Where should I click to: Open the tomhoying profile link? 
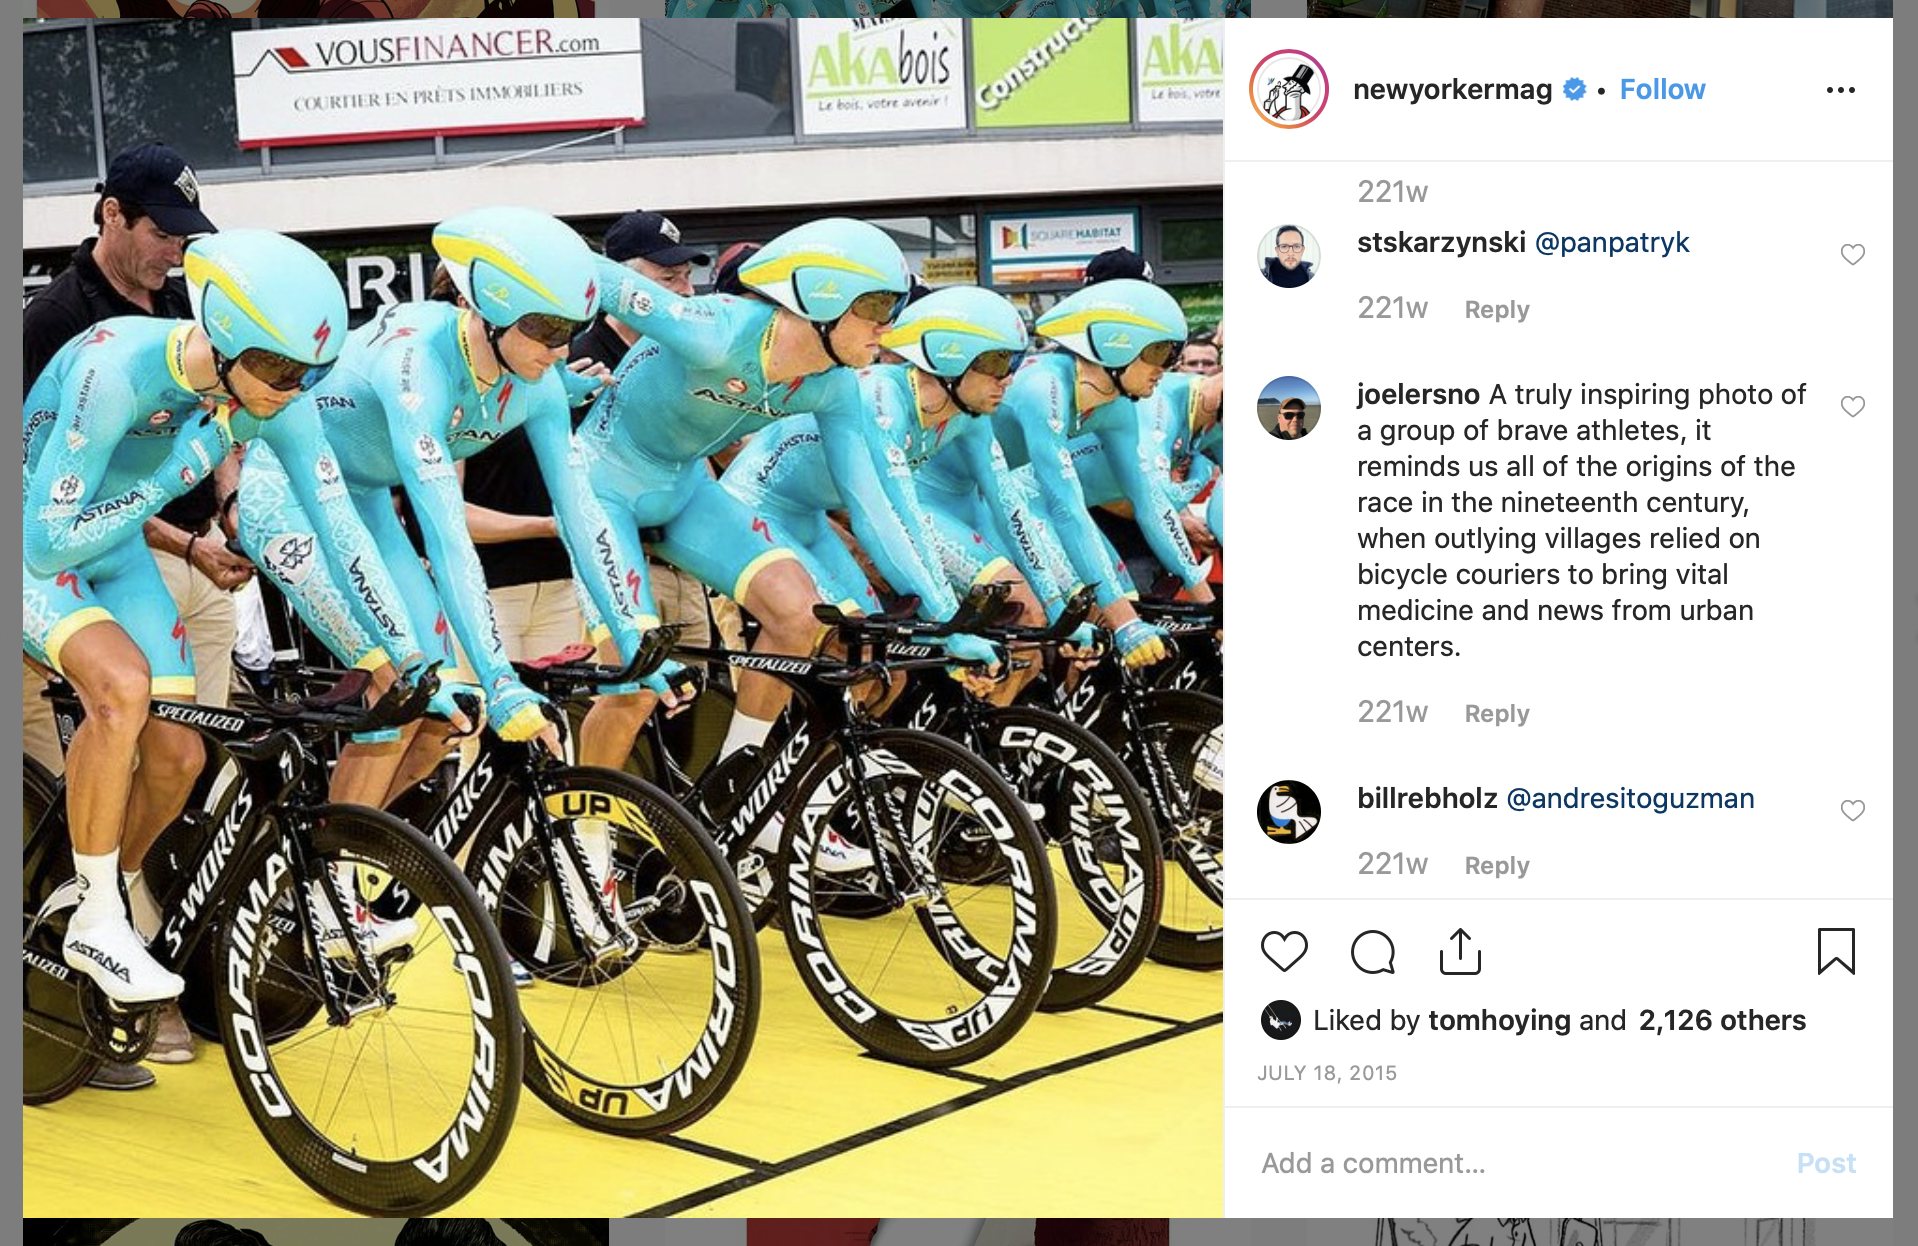click(x=1500, y=1020)
